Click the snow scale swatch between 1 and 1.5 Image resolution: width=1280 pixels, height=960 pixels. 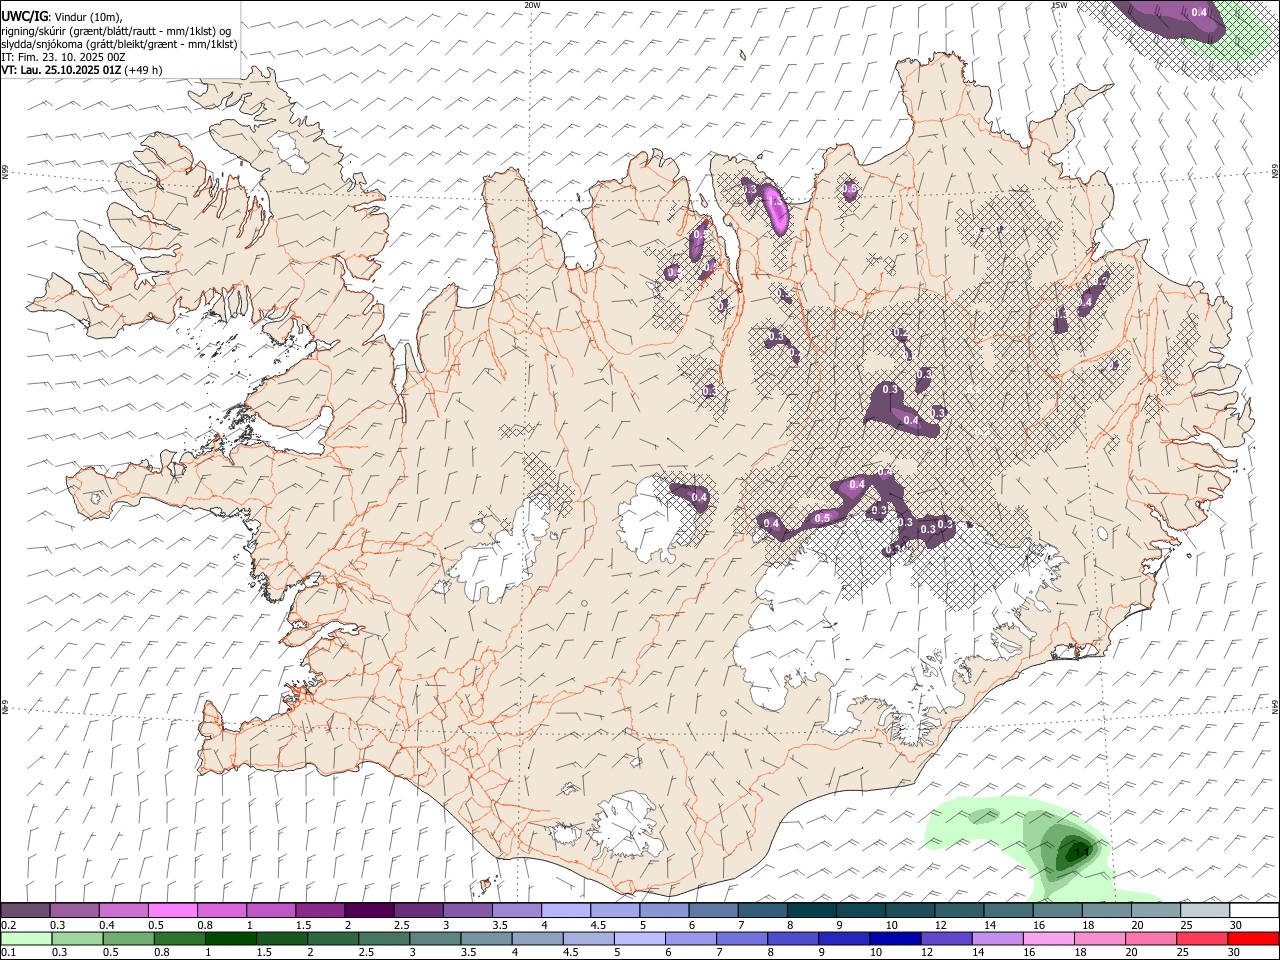[x=271, y=910]
